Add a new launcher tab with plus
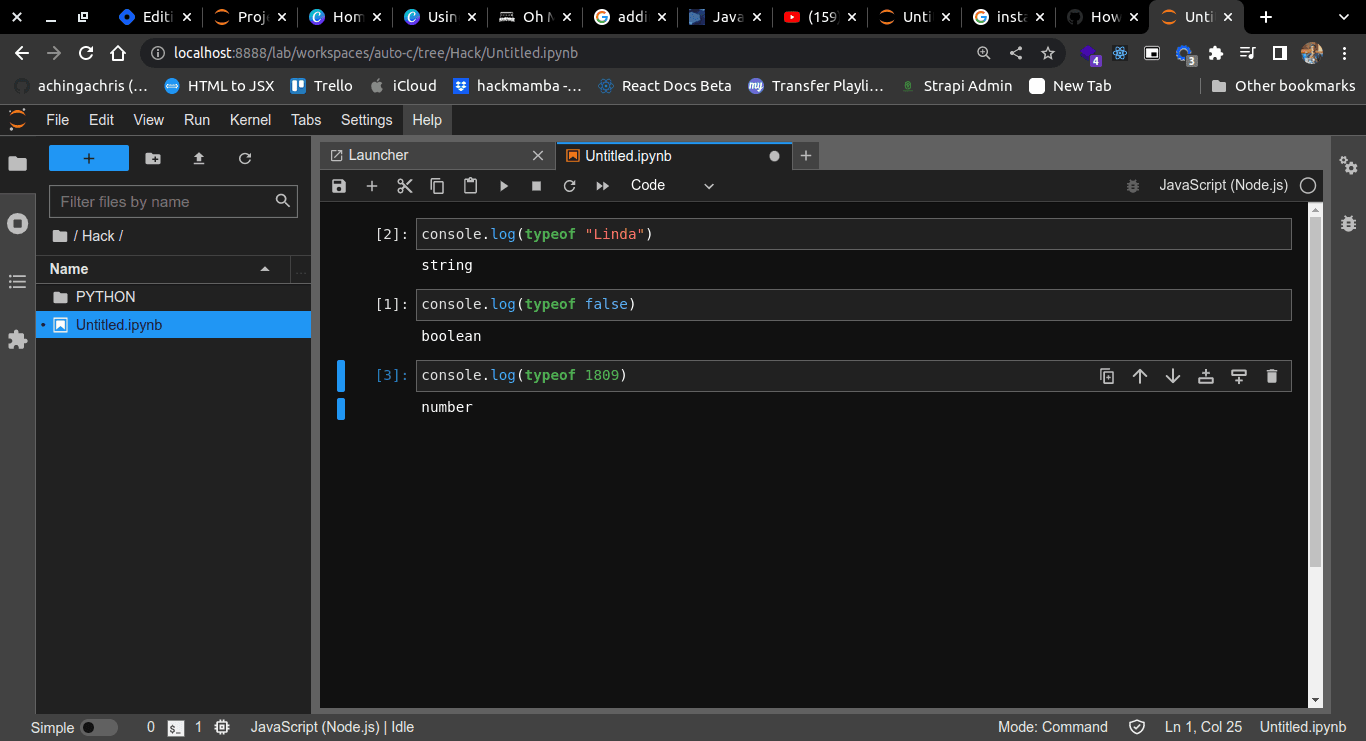Viewport: 1366px width, 741px height. coord(806,156)
